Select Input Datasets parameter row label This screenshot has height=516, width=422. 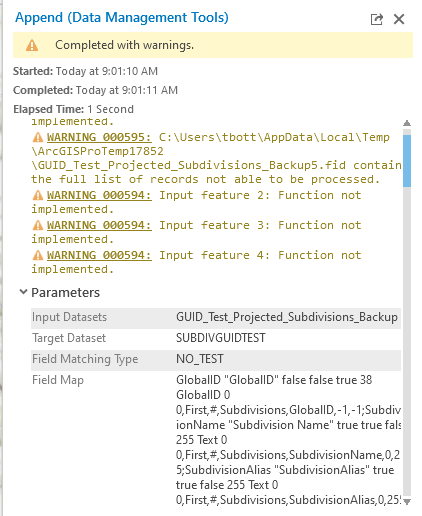(69, 317)
